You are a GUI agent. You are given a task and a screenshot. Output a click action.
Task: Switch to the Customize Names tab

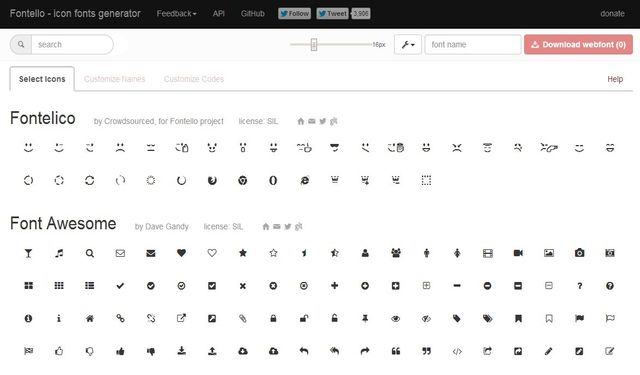point(114,79)
